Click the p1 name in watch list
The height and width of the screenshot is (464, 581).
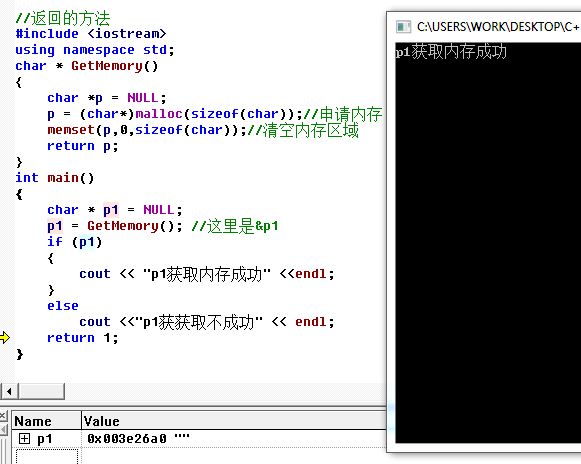pos(44,439)
